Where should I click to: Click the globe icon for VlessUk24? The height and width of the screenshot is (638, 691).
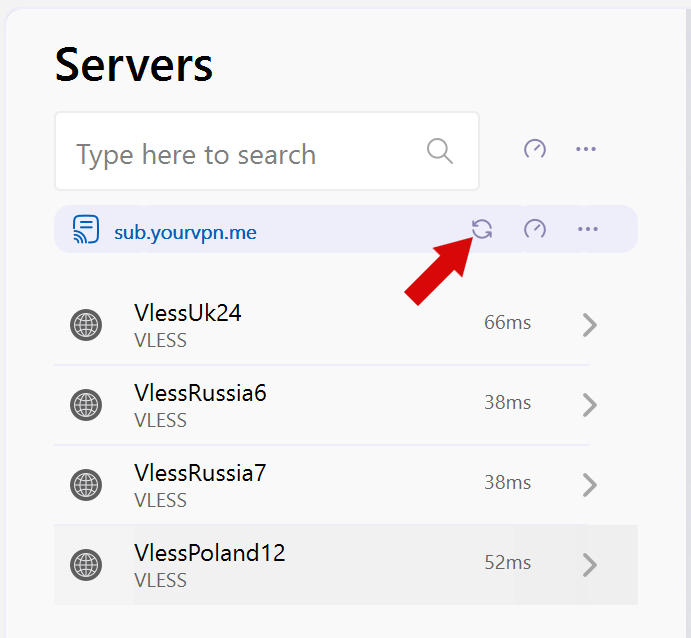(x=86, y=325)
